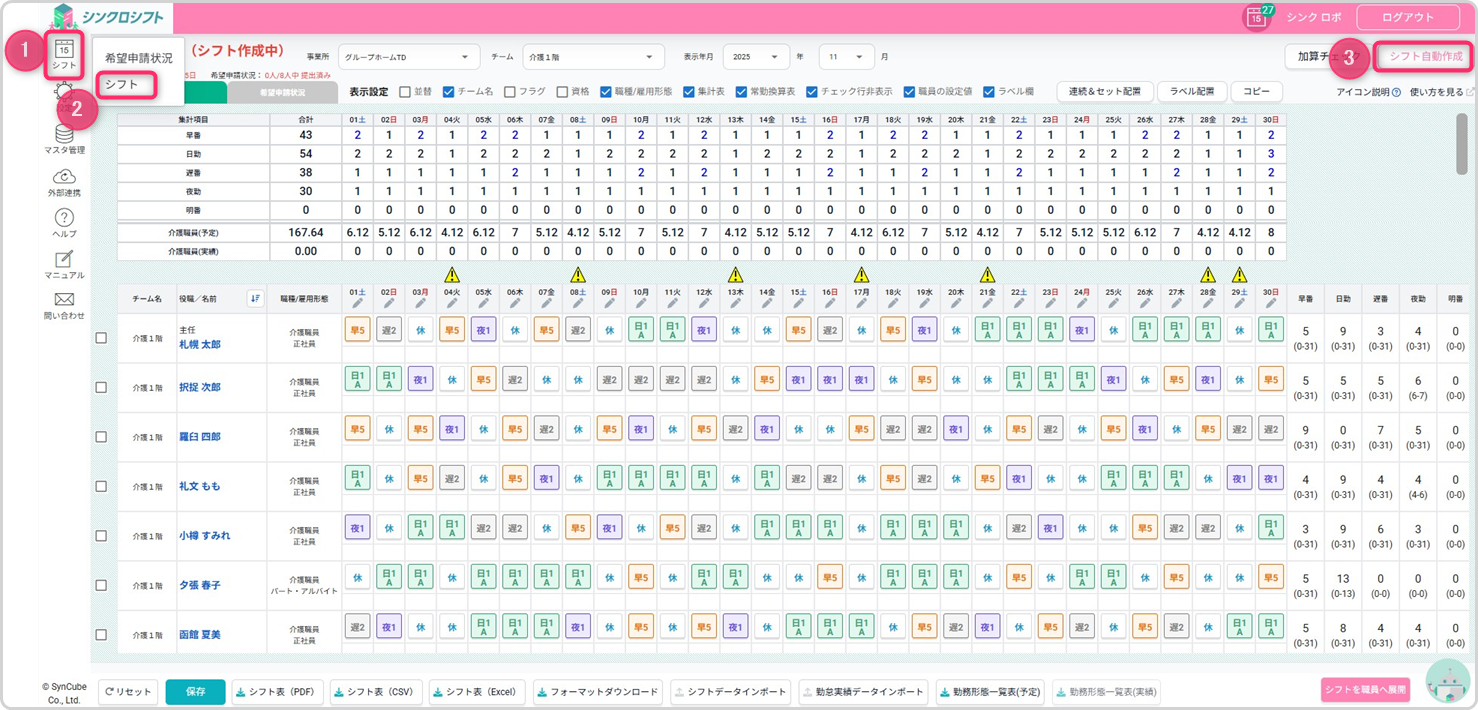Enable the 並替 checkbox
This screenshot has width=1478, height=710.
[x=405, y=91]
